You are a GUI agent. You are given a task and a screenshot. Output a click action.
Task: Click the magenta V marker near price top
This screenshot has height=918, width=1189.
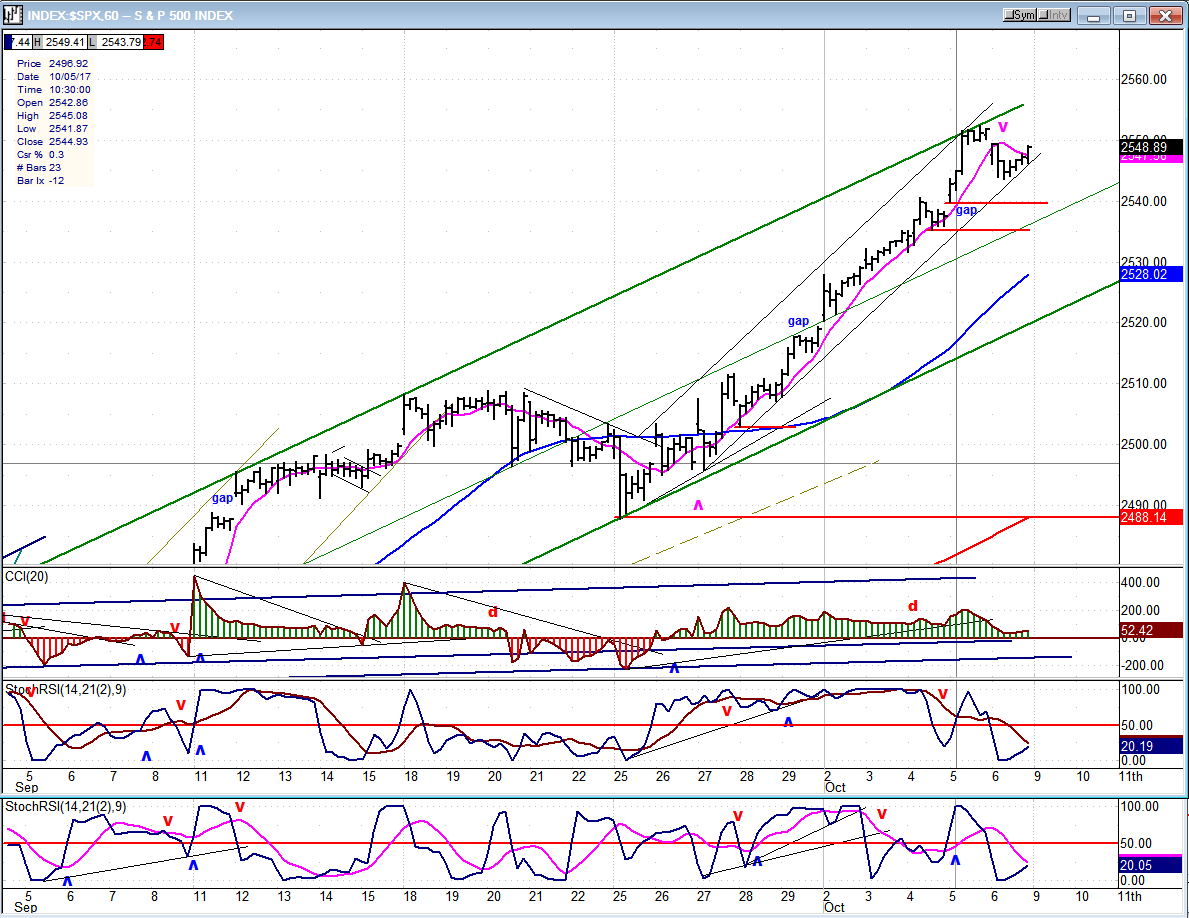(1003, 127)
